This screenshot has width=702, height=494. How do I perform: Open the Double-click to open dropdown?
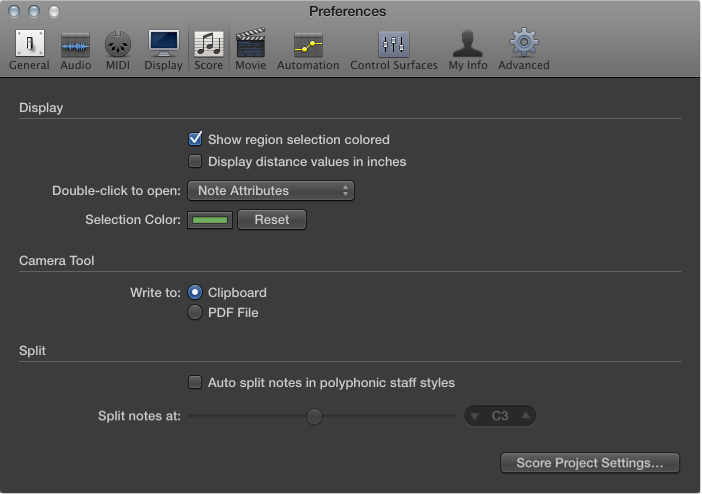click(x=271, y=190)
